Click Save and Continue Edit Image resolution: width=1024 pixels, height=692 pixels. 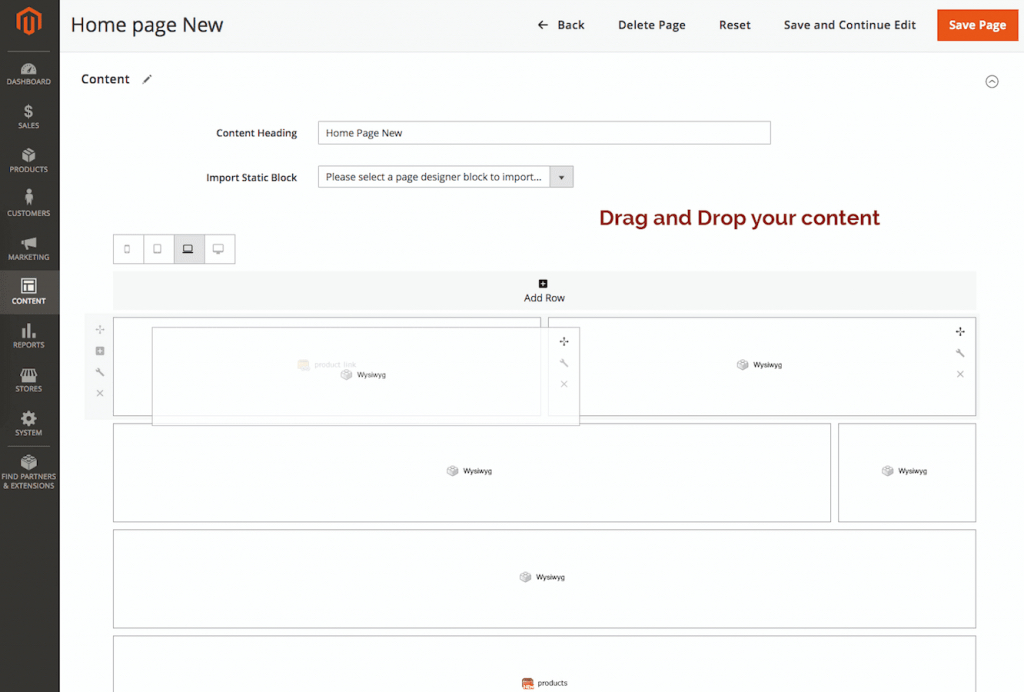point(850,25)
